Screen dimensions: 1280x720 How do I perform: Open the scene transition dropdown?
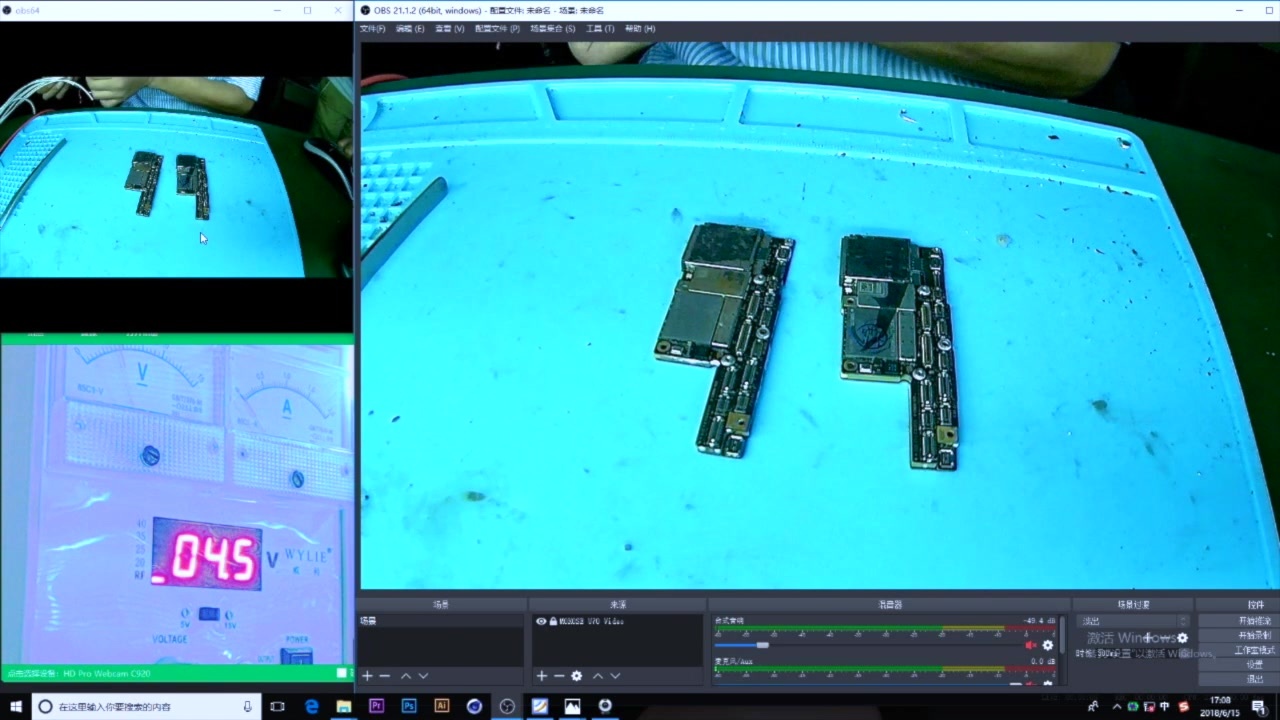[1133, 621]
